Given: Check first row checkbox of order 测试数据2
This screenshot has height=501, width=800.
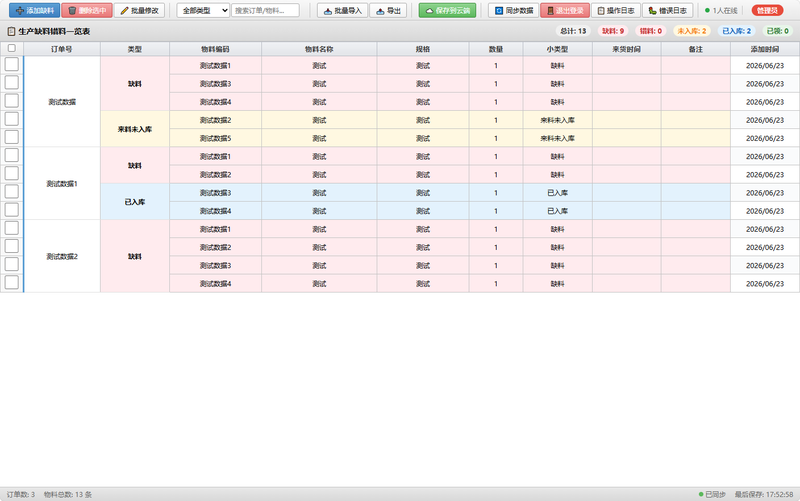Looking at the screenshot, I should coord(12,228).
